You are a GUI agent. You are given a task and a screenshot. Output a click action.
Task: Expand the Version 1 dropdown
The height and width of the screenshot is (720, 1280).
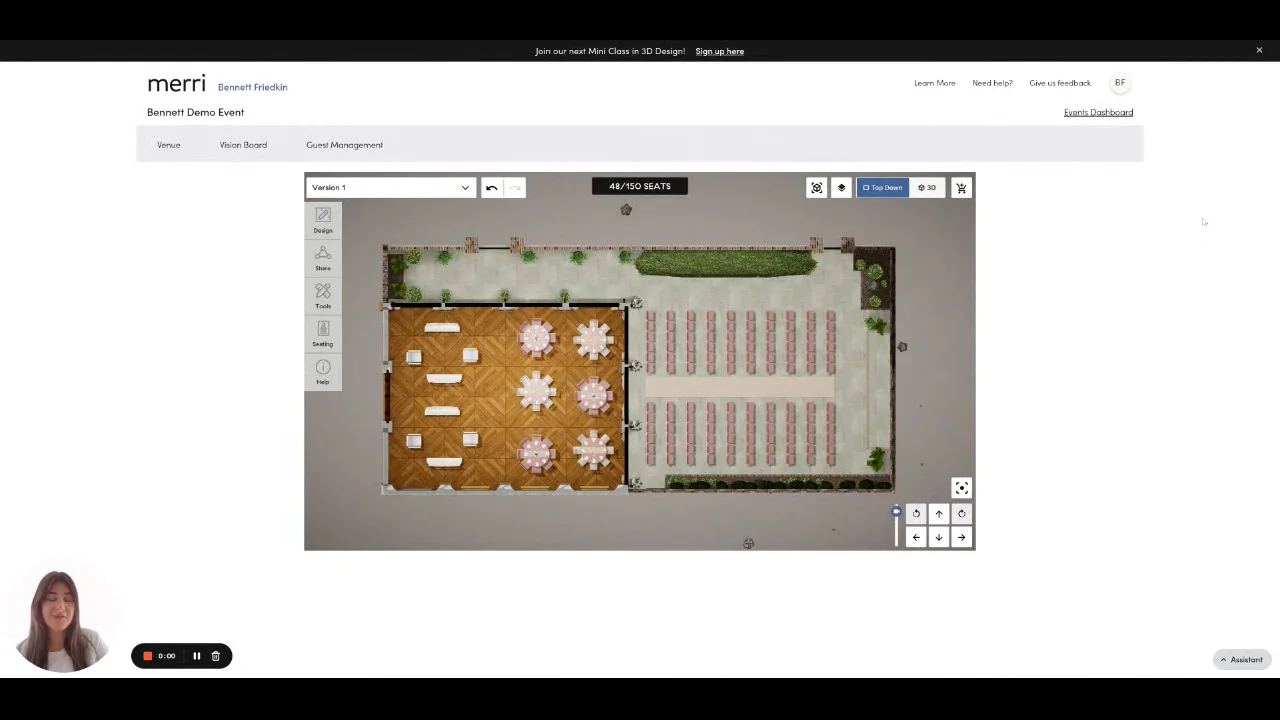coord(390,187)
